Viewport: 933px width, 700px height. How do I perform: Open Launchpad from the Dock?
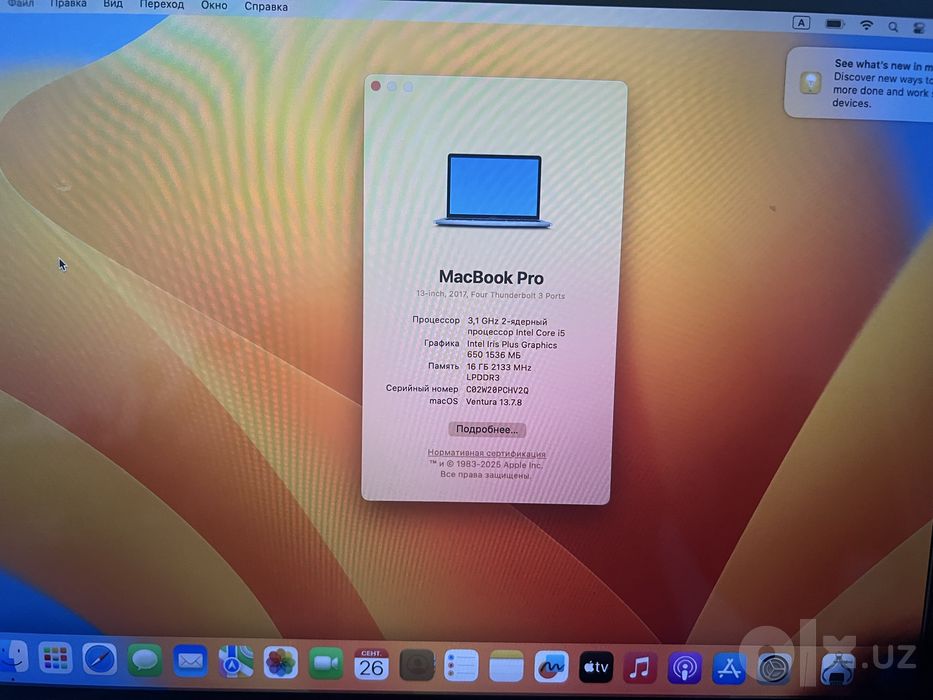point(55,659)
